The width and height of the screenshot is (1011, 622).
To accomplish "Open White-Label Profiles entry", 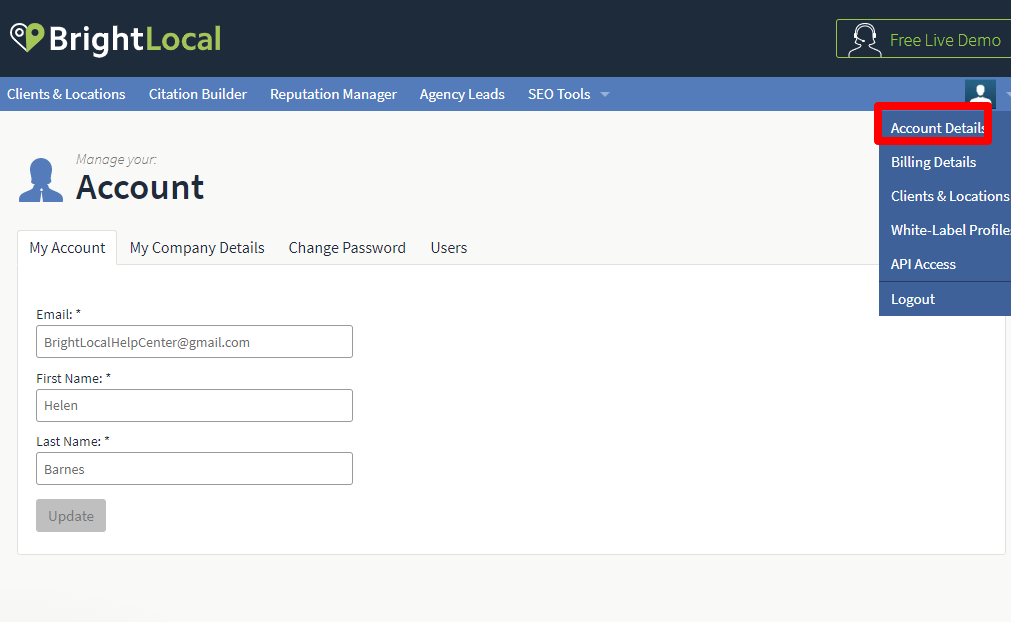I will (950, 230).
